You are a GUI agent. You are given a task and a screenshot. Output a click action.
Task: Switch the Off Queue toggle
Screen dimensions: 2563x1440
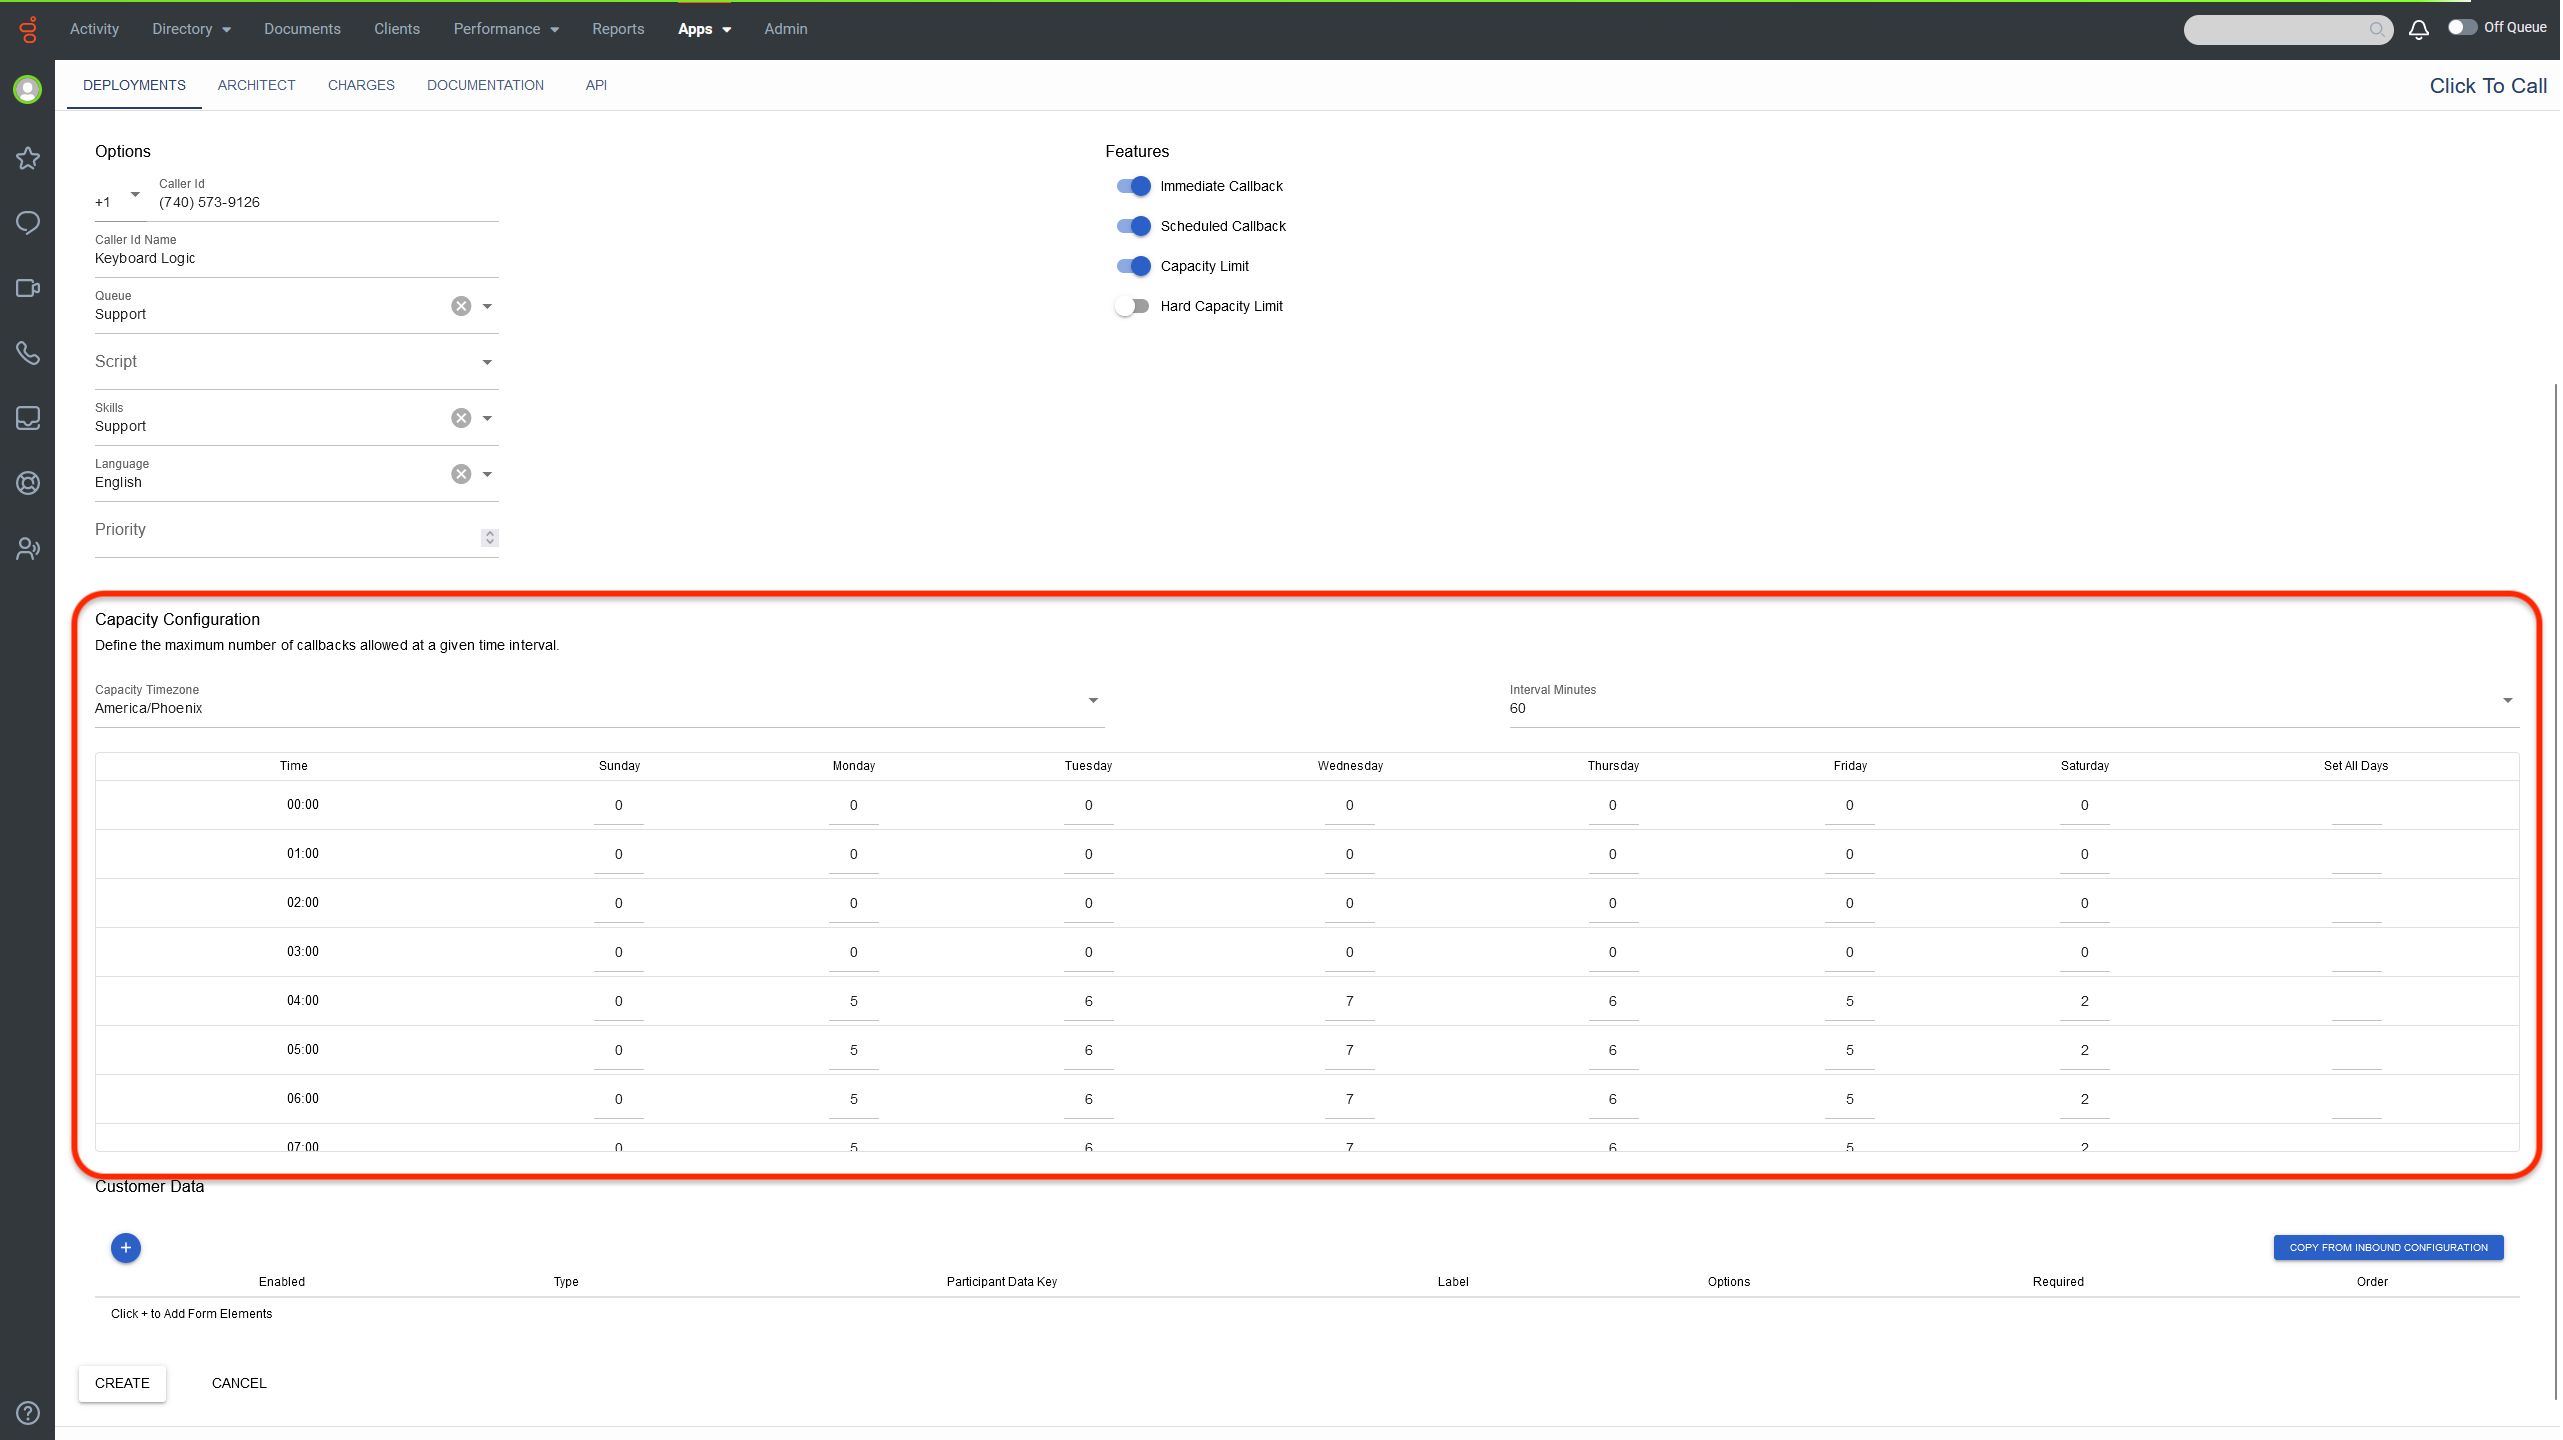2462,28
